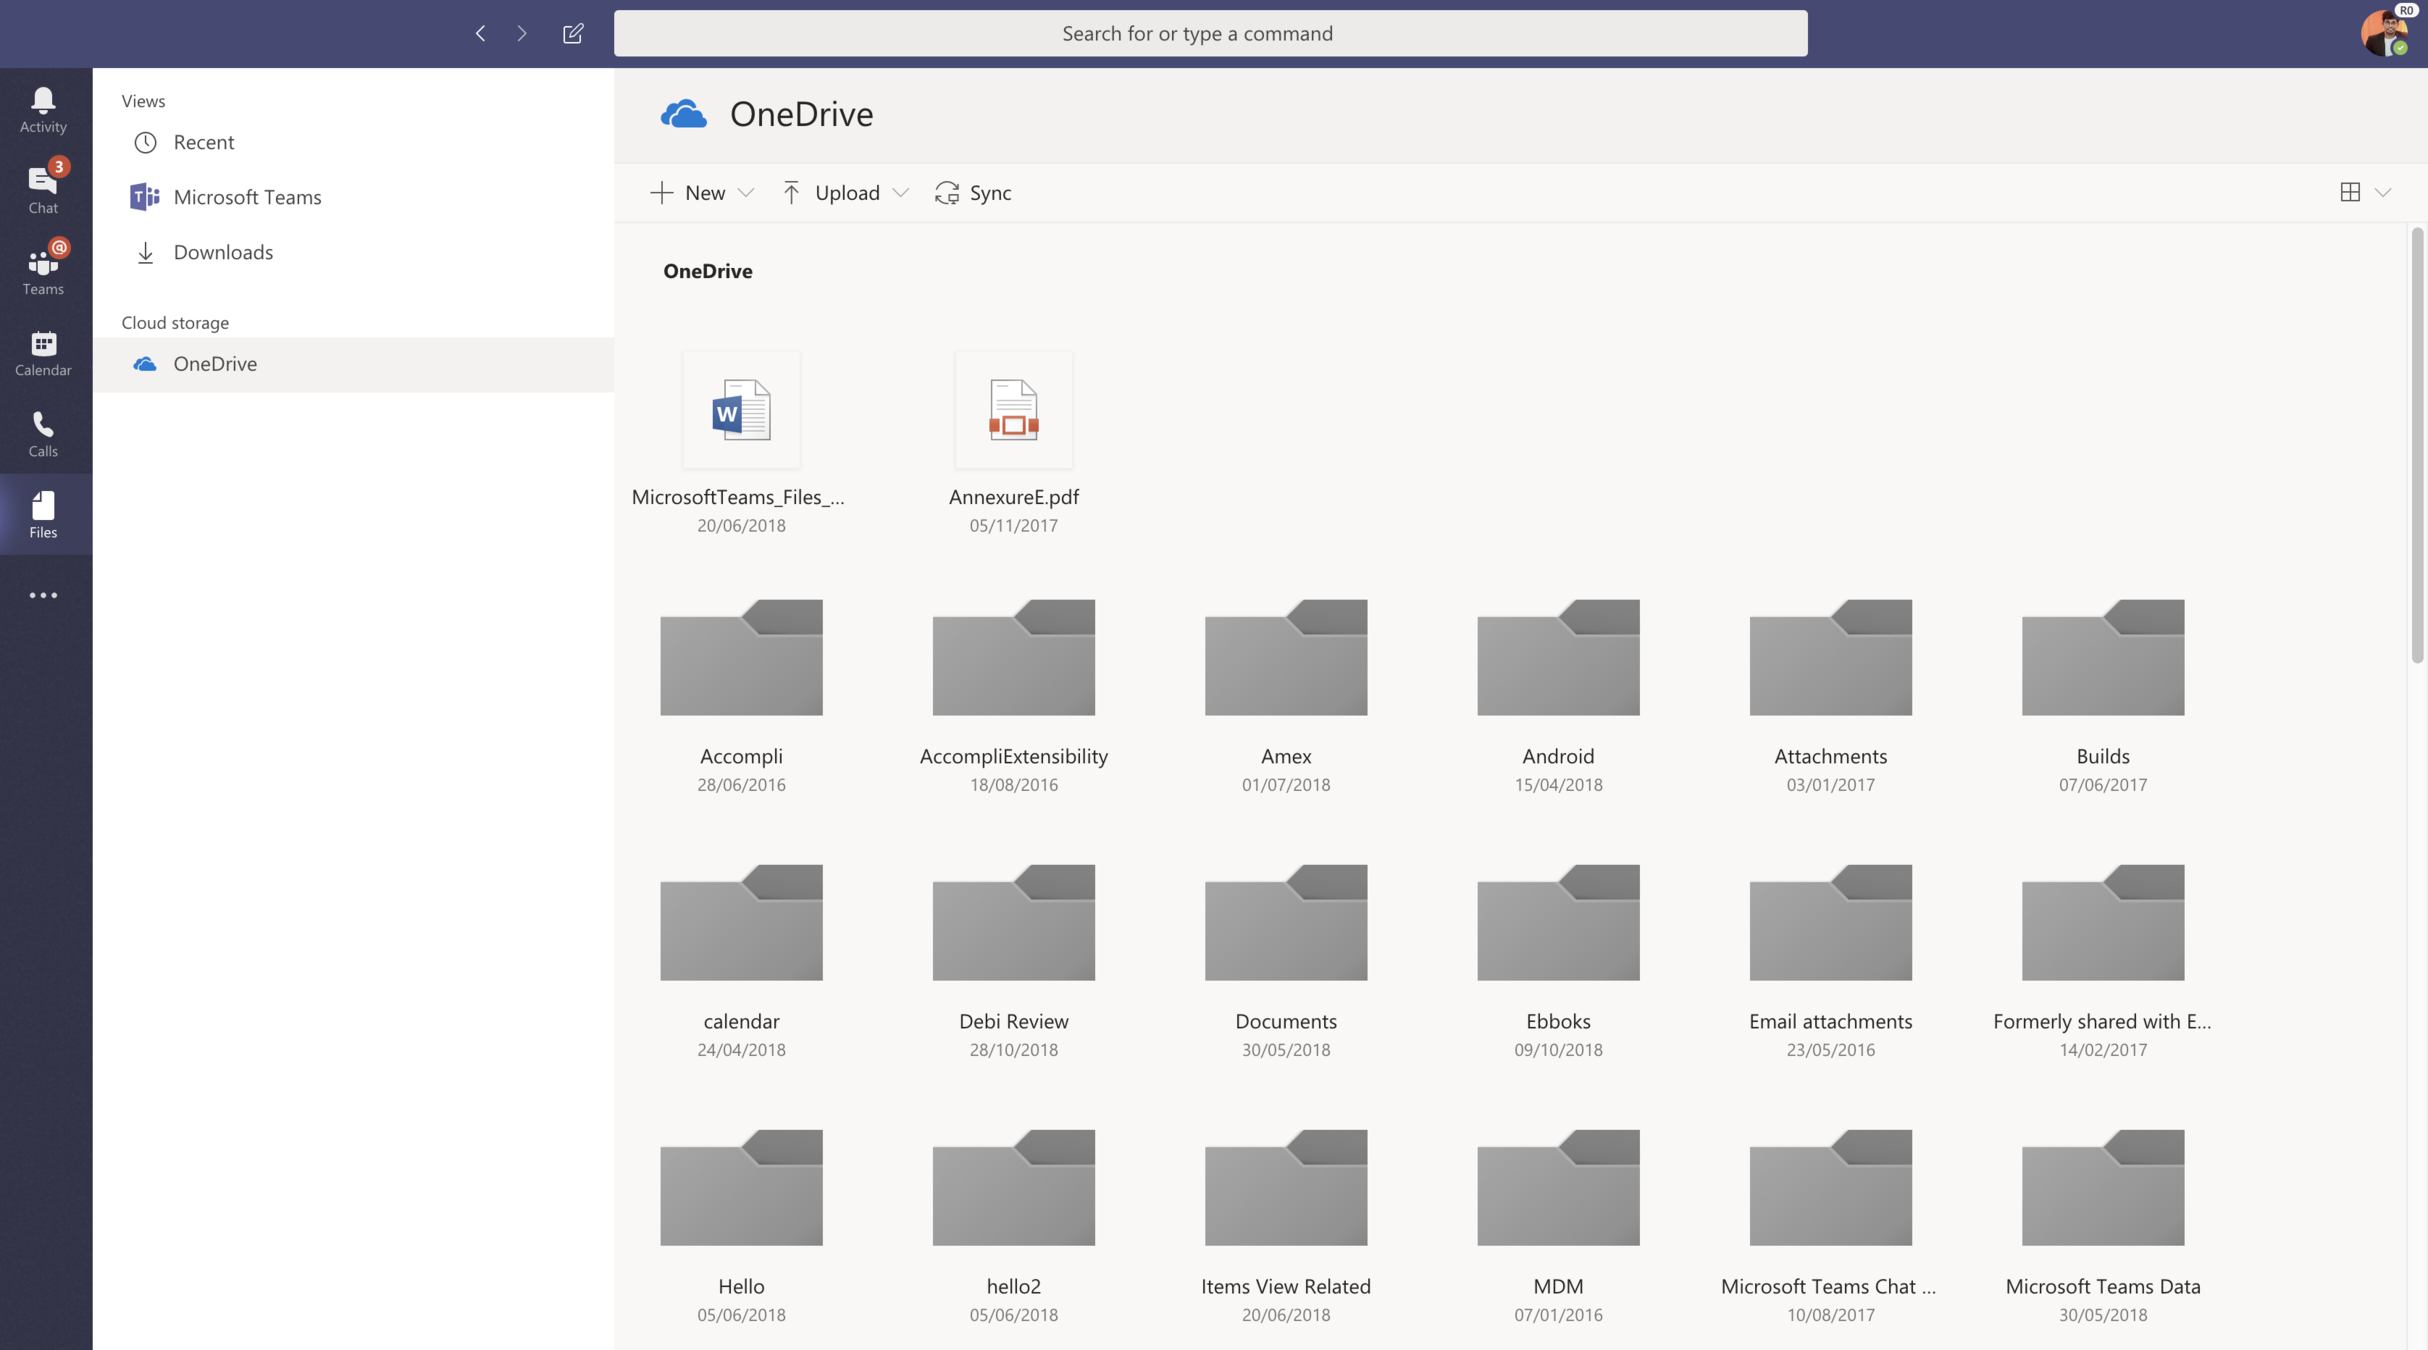Click the vertical scrollbar of file list
Image resolution: width=2428 pixels, height=1350 pixels.
[2417, 445]
